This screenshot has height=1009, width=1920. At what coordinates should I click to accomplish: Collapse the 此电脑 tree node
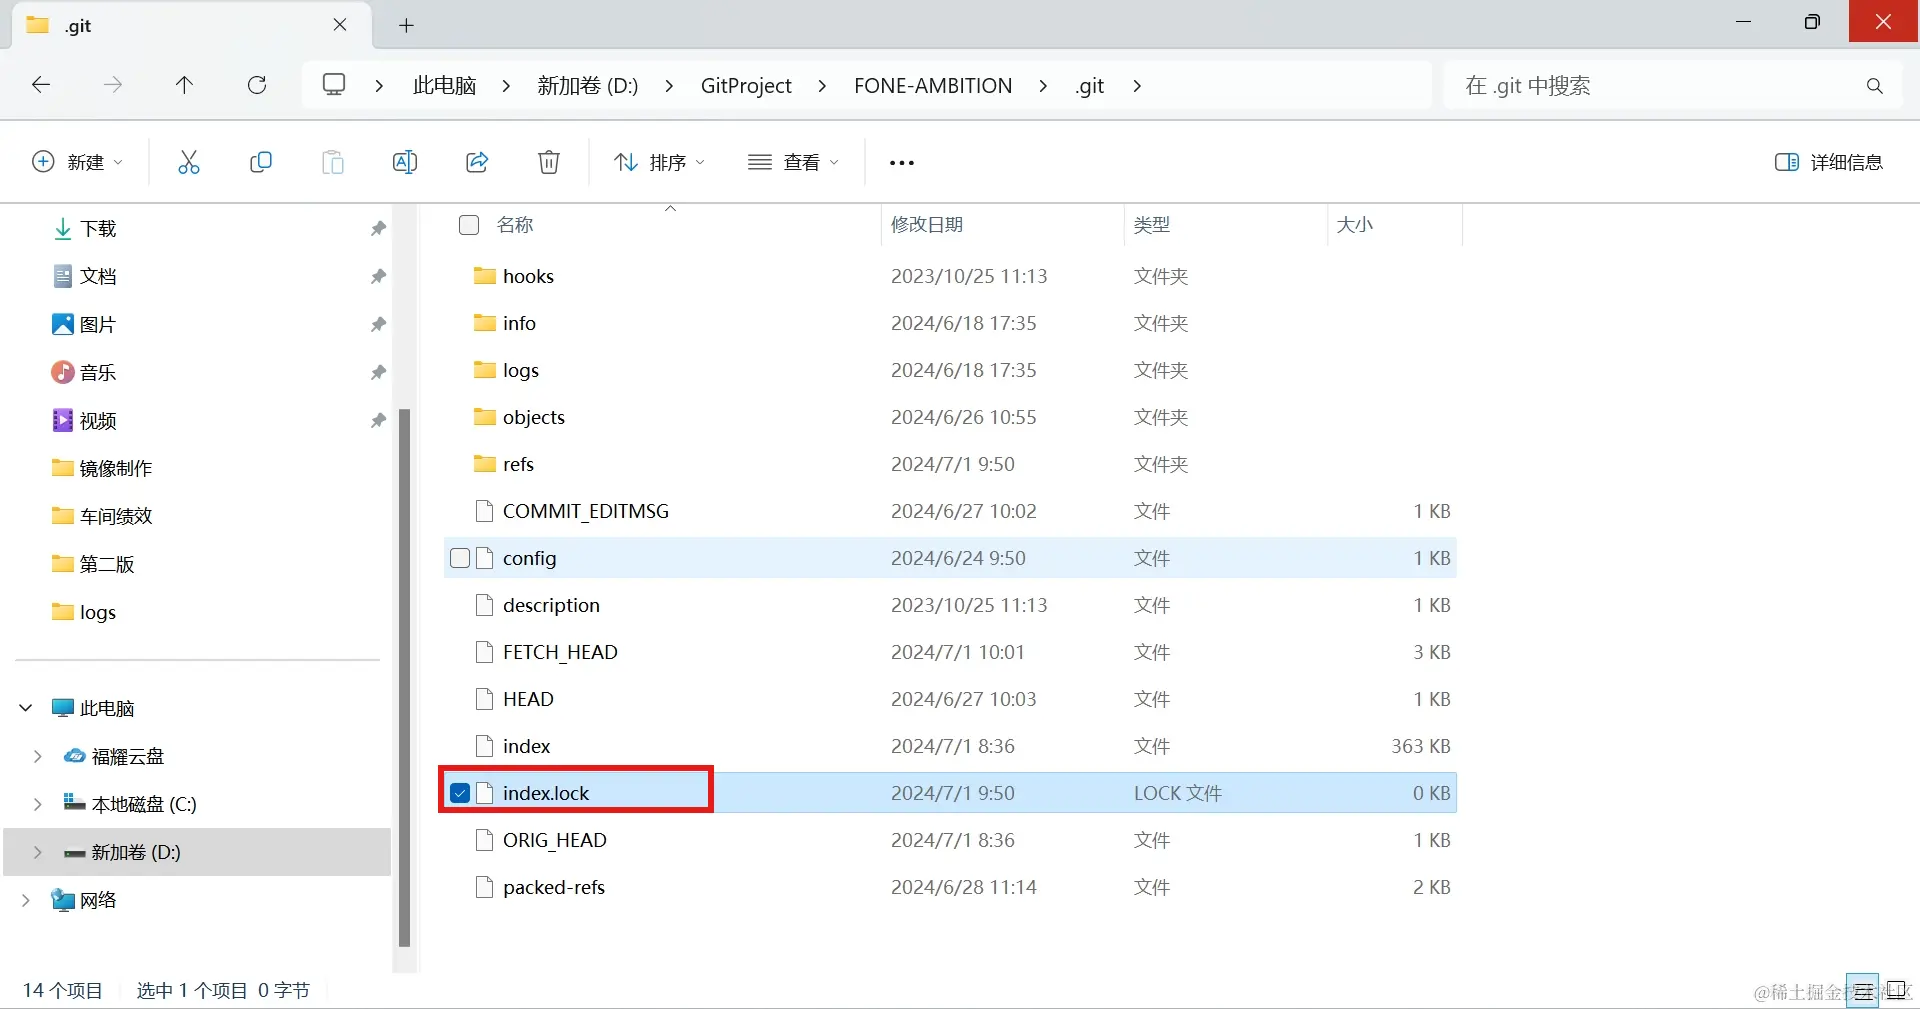click(26, 708)
